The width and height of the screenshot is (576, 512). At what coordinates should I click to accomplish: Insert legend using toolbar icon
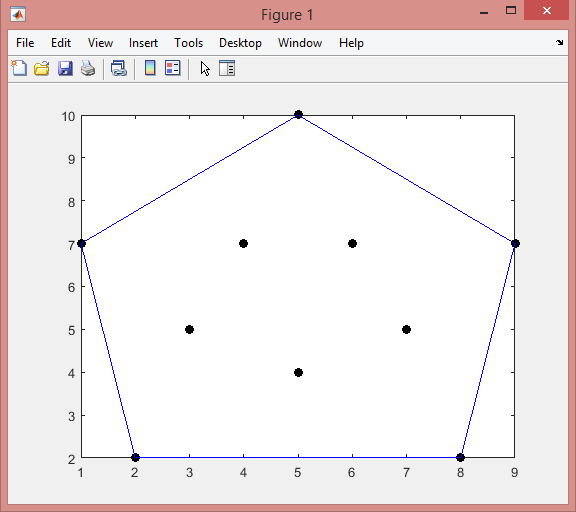pyautogui.click(x=173, y=68)
